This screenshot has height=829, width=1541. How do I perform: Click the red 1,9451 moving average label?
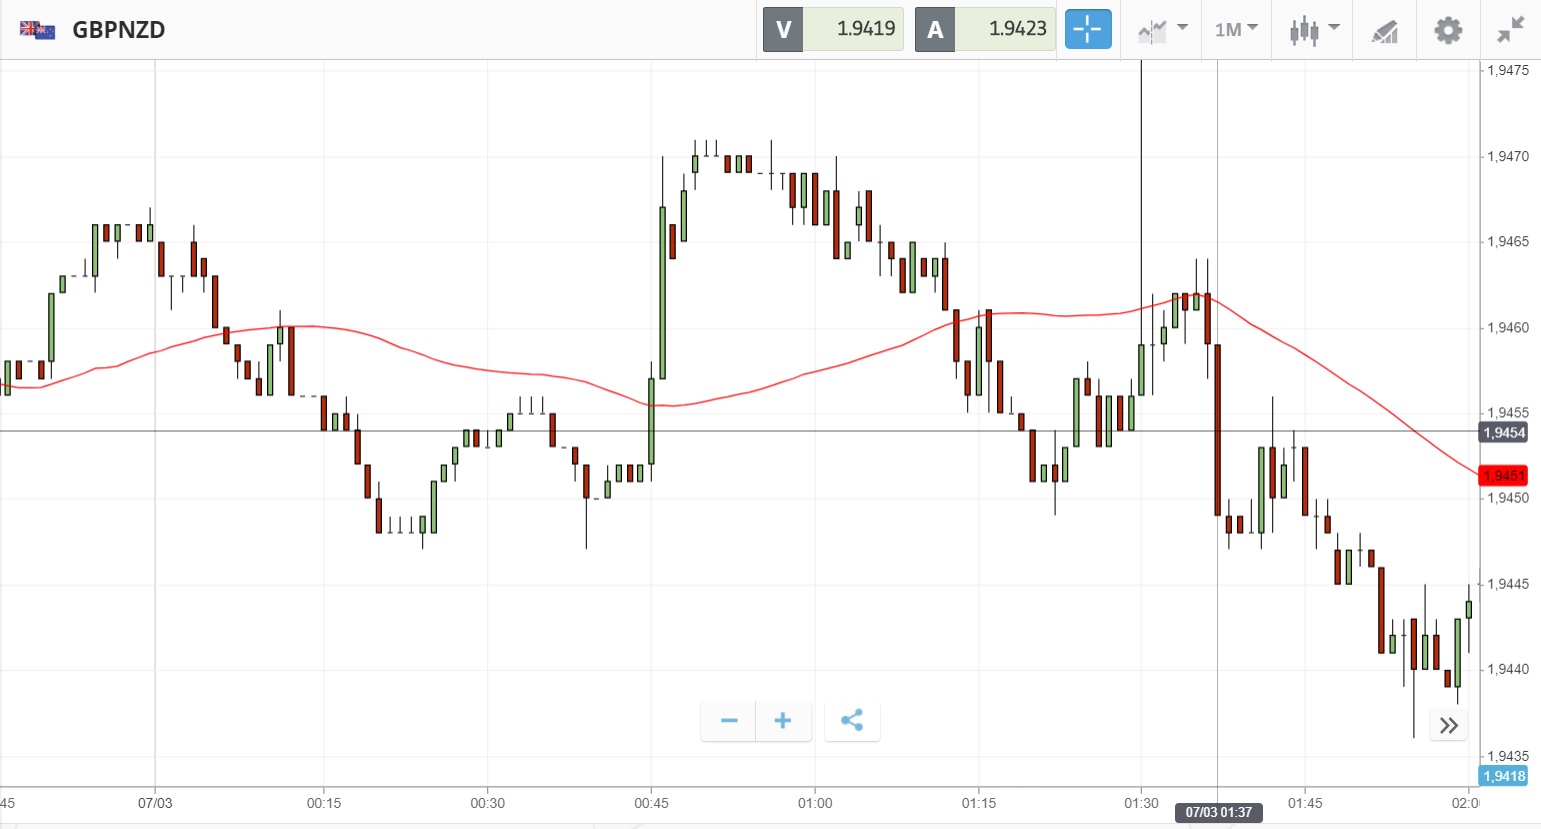[1504, 475]
